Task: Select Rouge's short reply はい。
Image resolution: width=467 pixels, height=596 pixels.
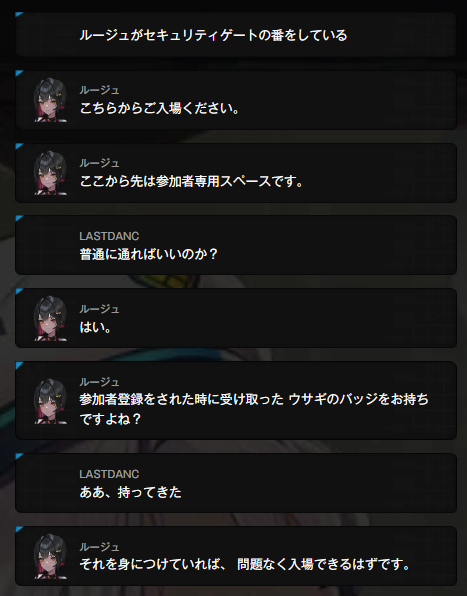Action: tap(95, 327)
